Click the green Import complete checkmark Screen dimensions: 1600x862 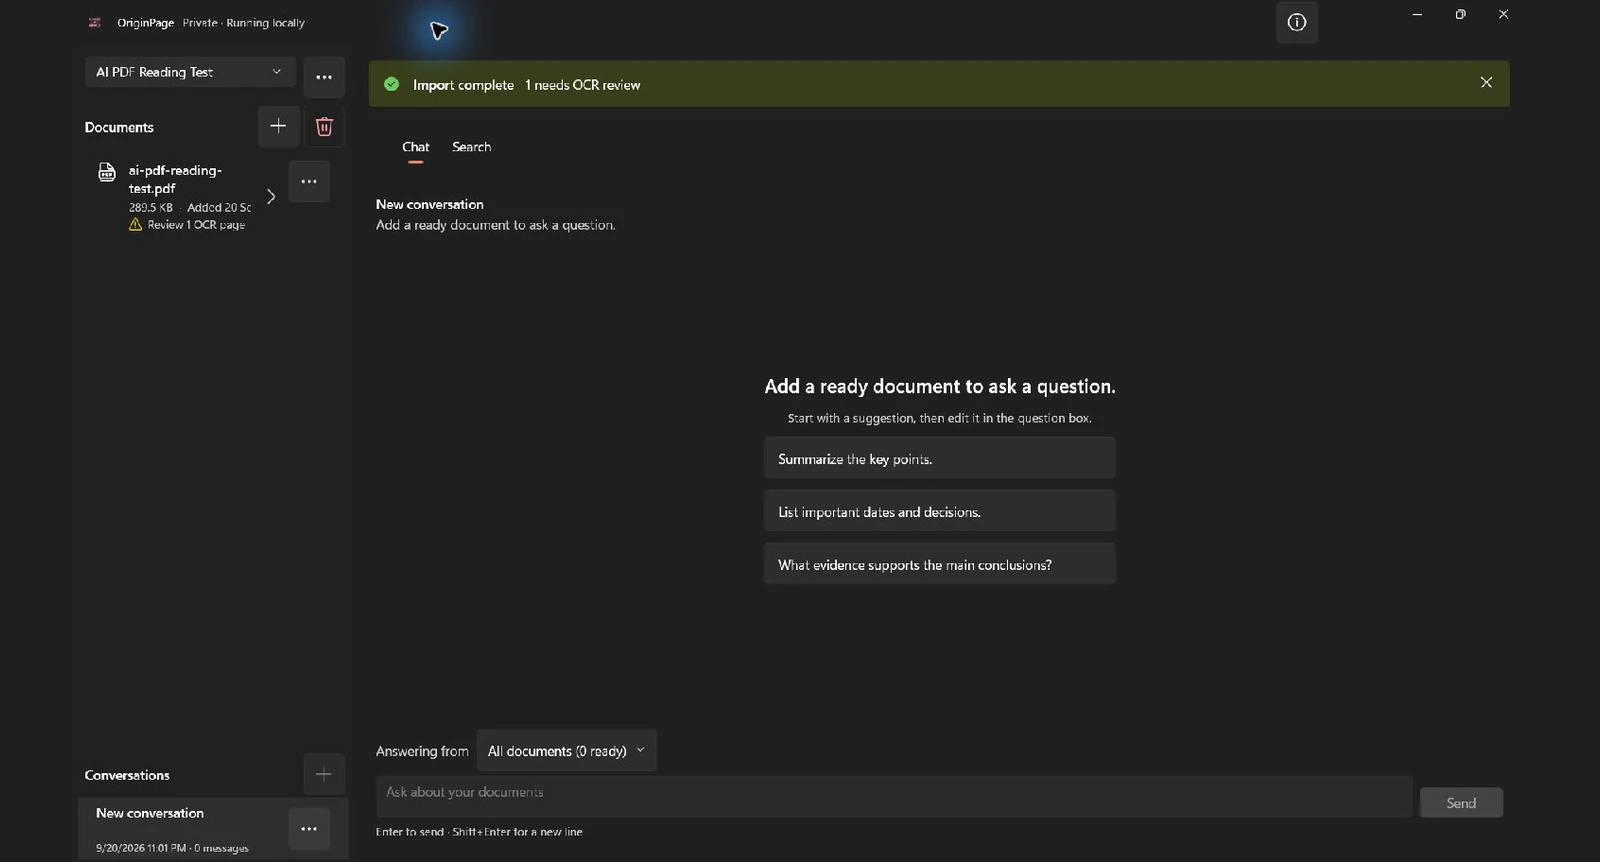click(392, 84)
